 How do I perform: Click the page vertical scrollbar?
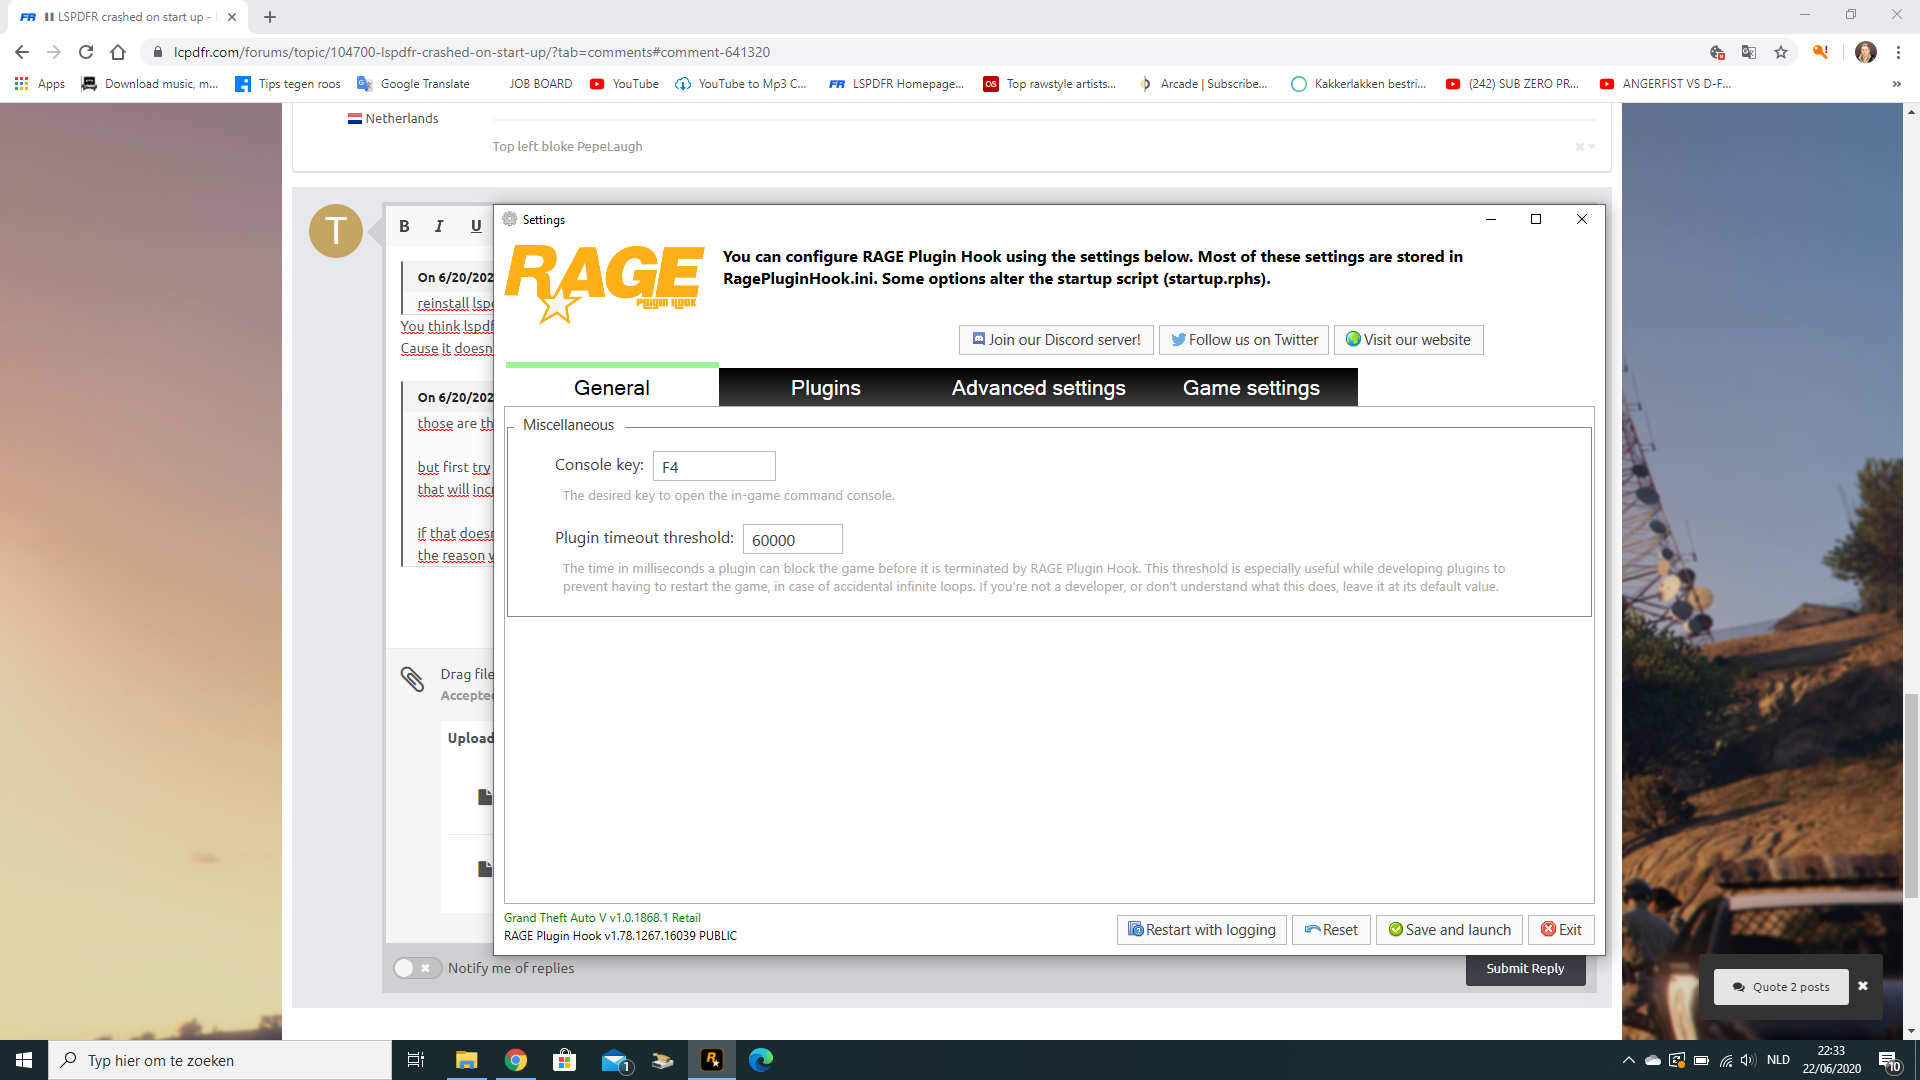coord(1911,796)
